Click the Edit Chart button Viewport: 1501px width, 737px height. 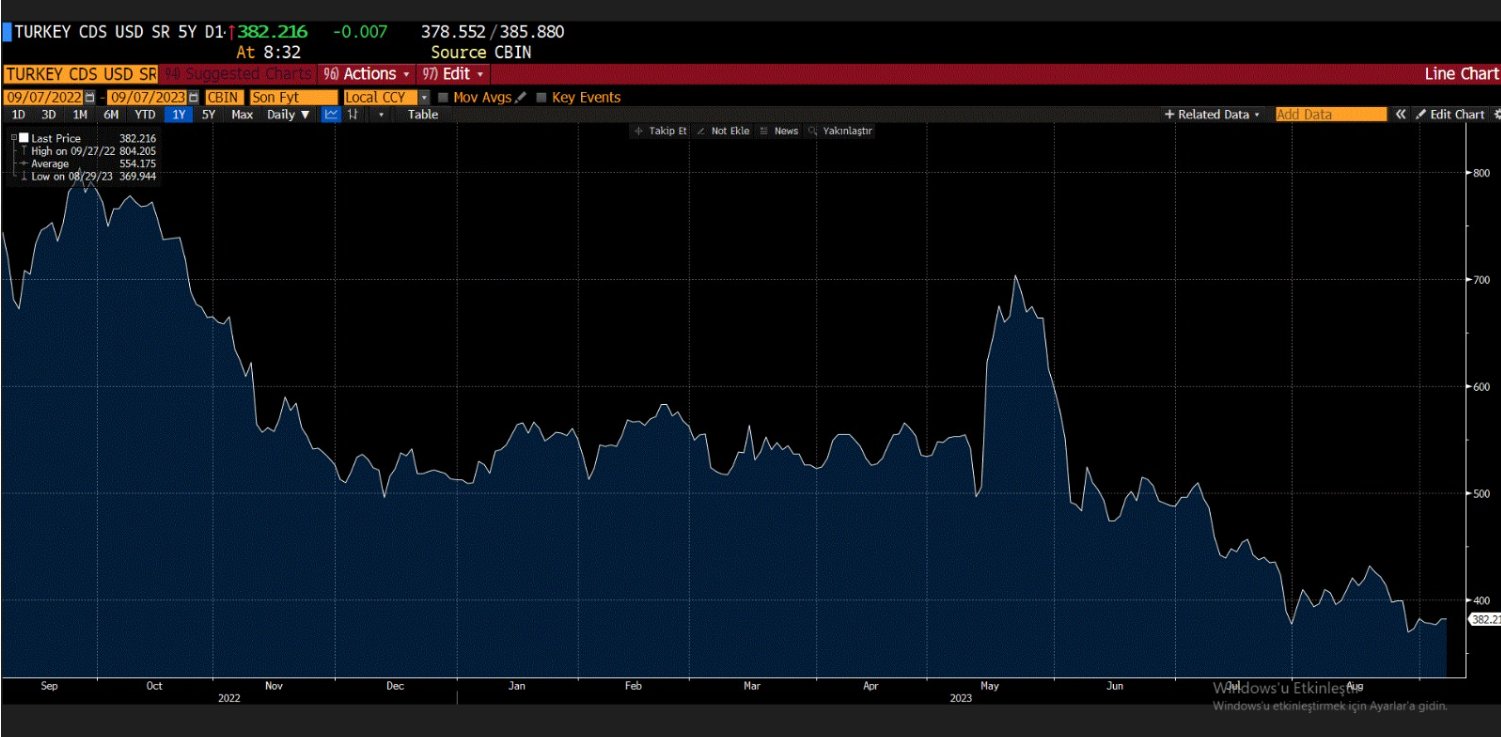1449,115
